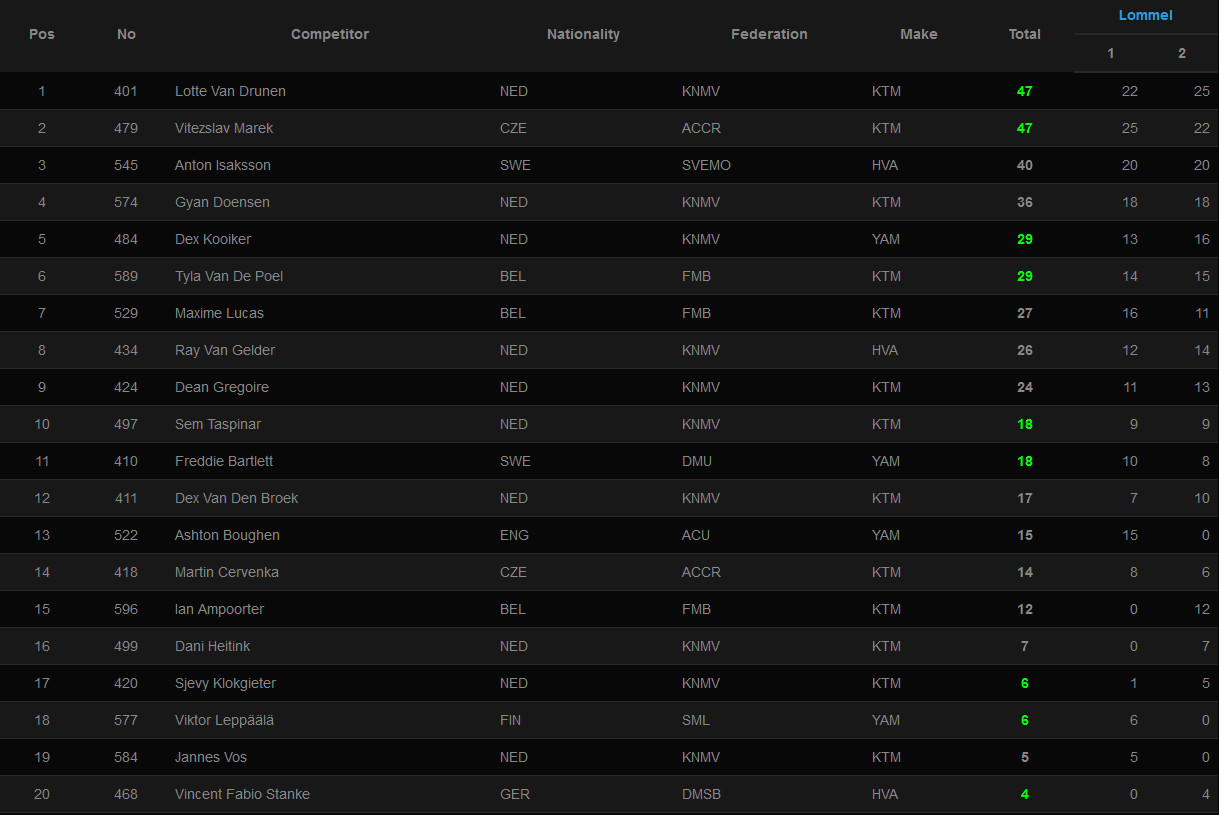
Task: Click total 40 for Anton Isaksson
Action: (x=1025, y=165)
